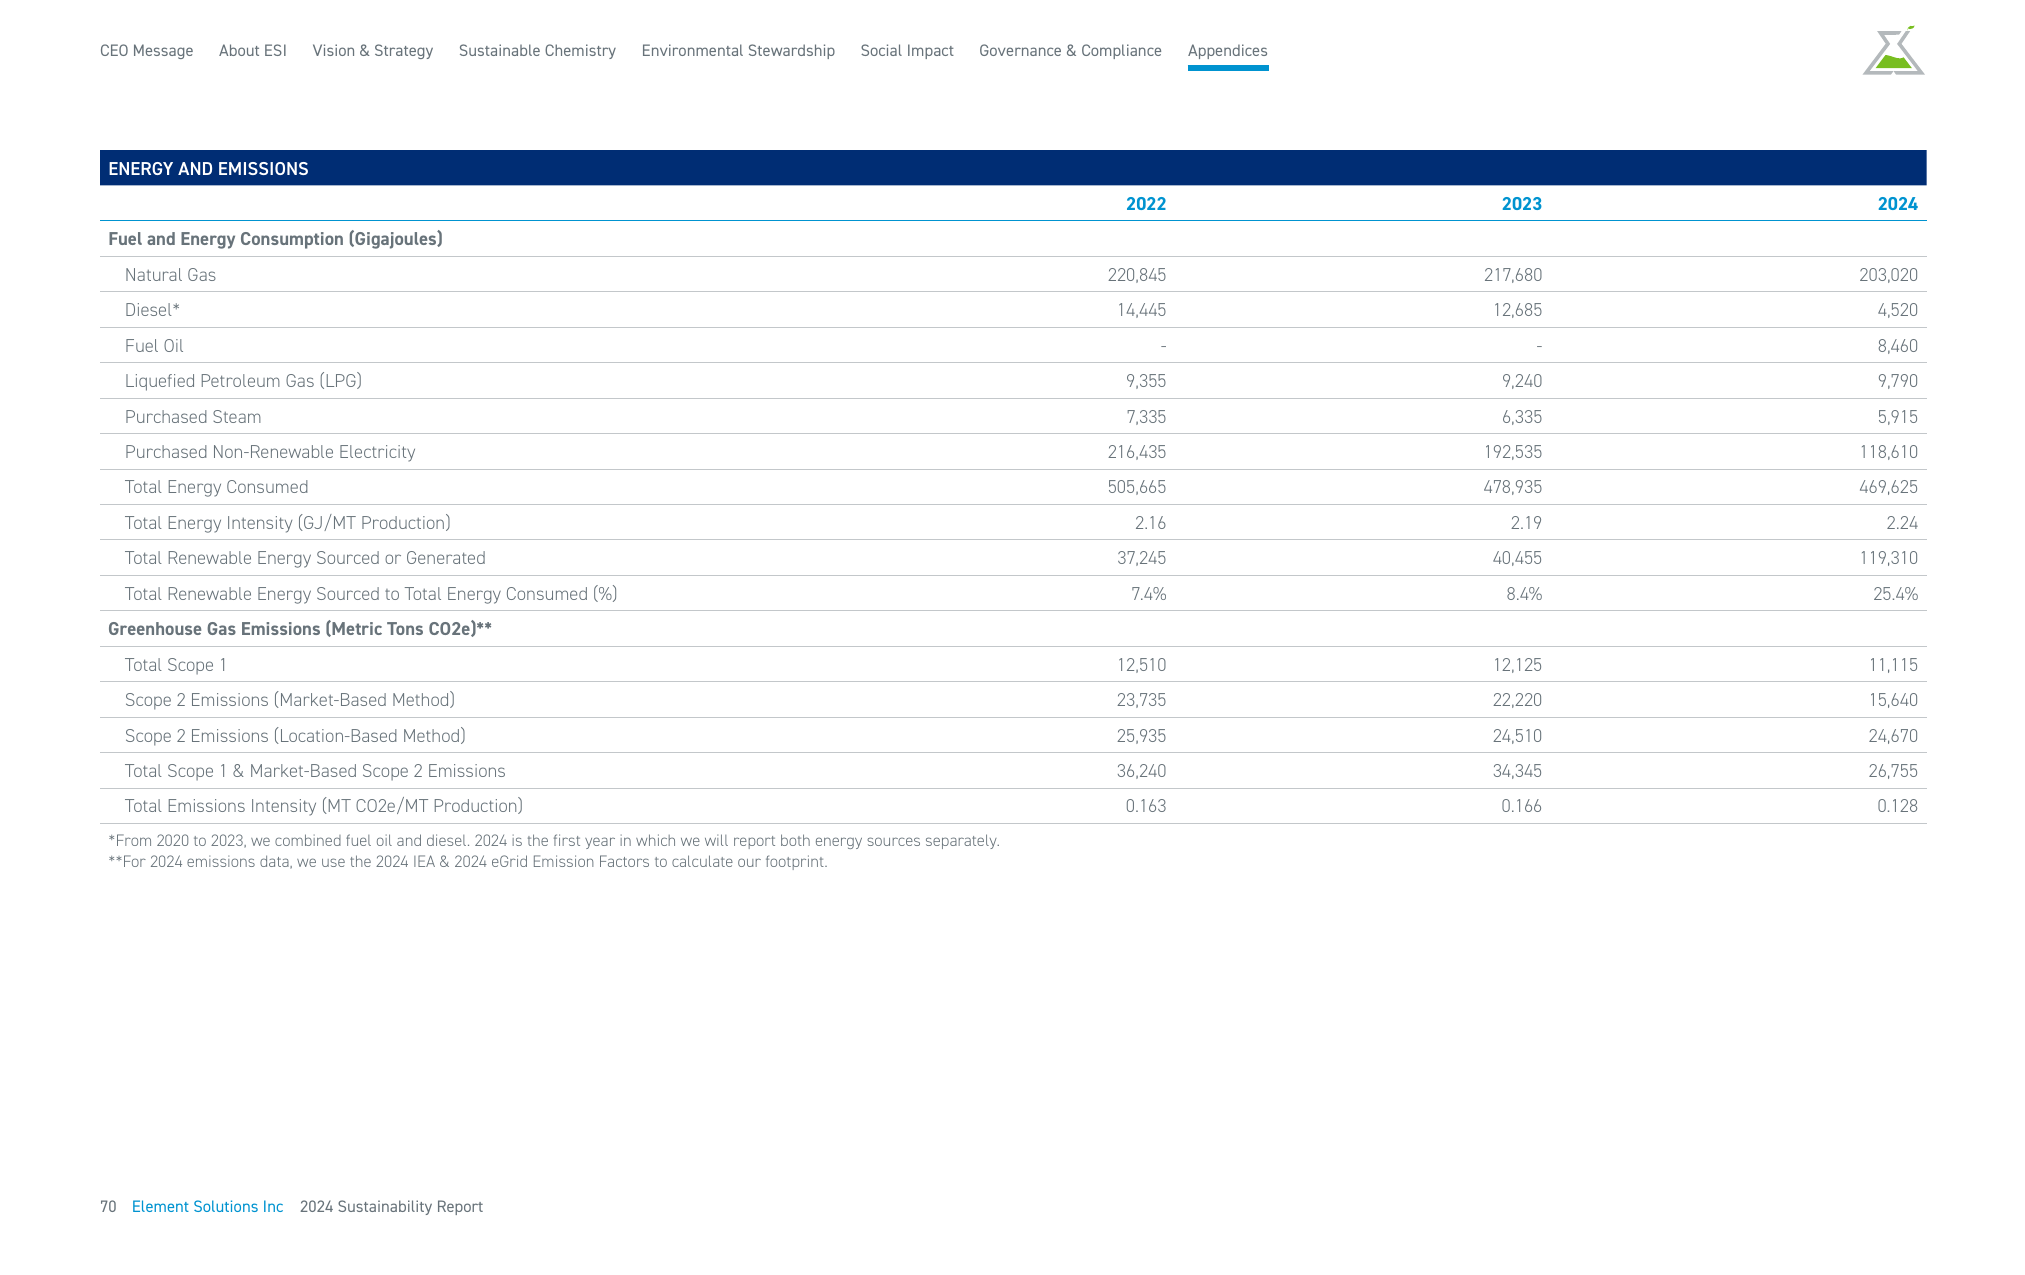Select the Fuel and Energy Consumption heading
This screenshot has height=1275, width=2025.
point(275,239)
